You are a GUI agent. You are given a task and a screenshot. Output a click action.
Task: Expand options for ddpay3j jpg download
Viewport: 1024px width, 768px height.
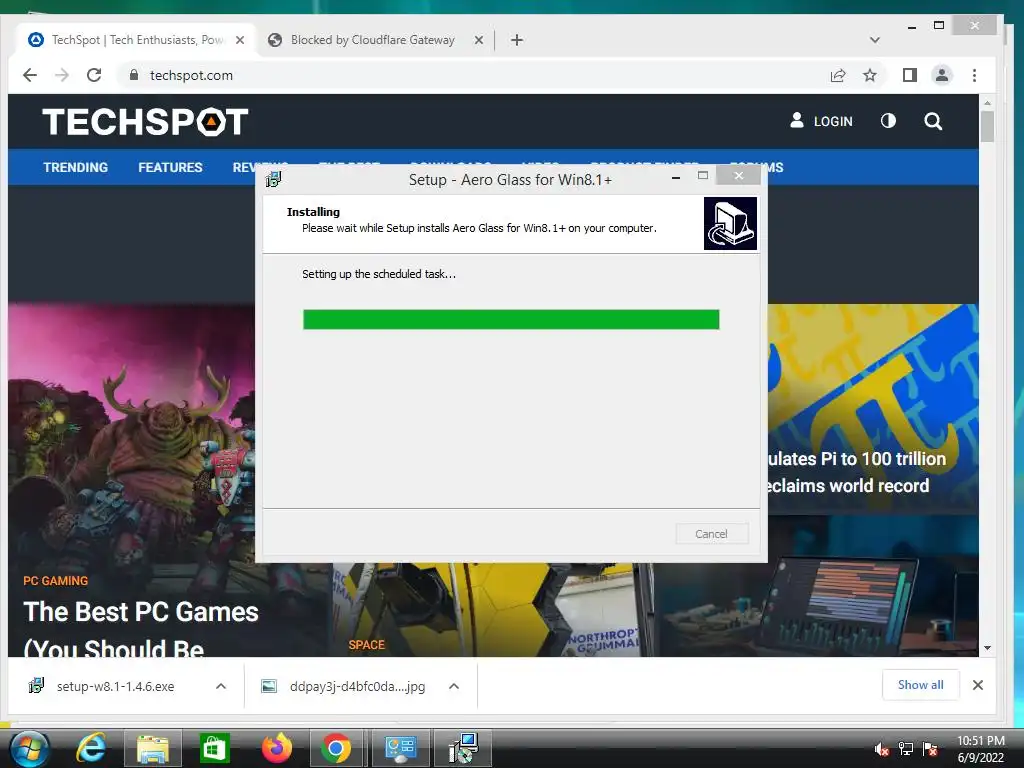coord(454,686)
